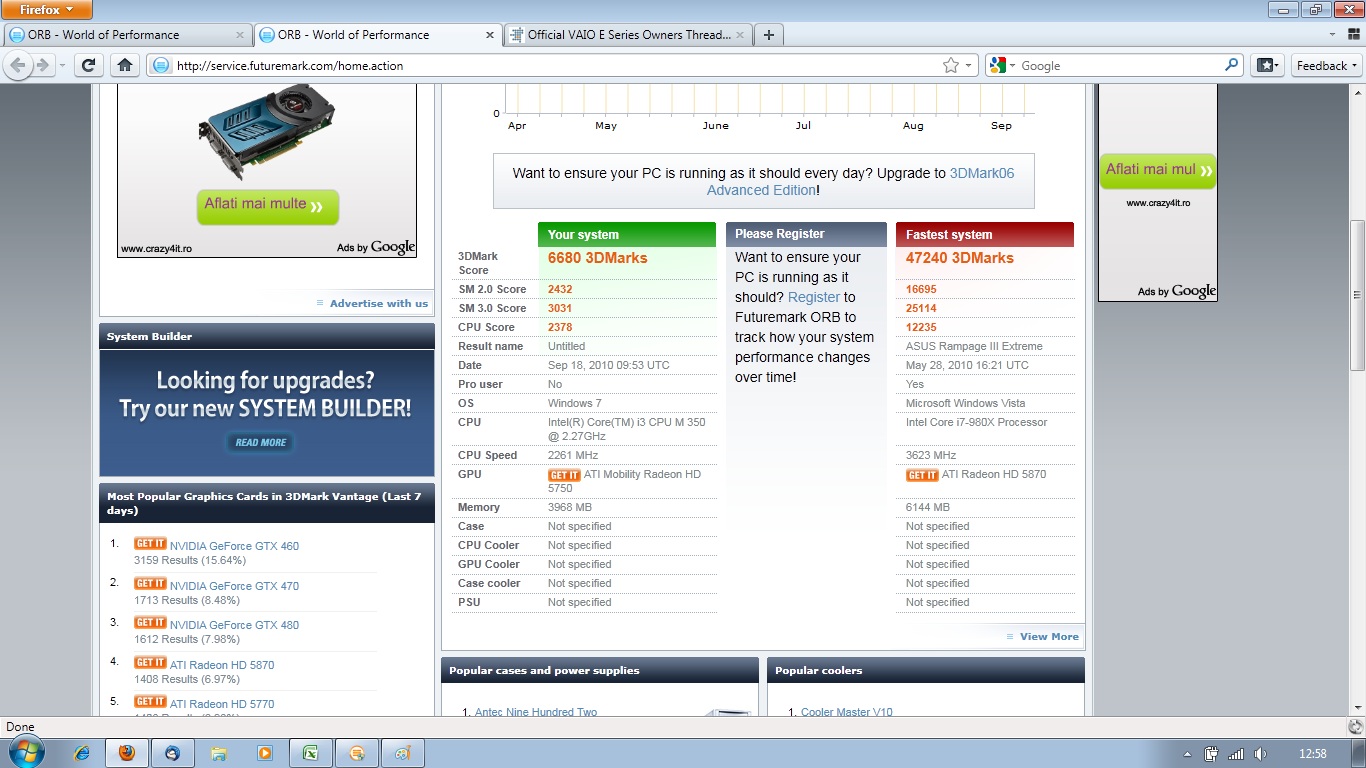Close the Official VAIO E Series tab

pyautogui.click(x=739, y=35)
